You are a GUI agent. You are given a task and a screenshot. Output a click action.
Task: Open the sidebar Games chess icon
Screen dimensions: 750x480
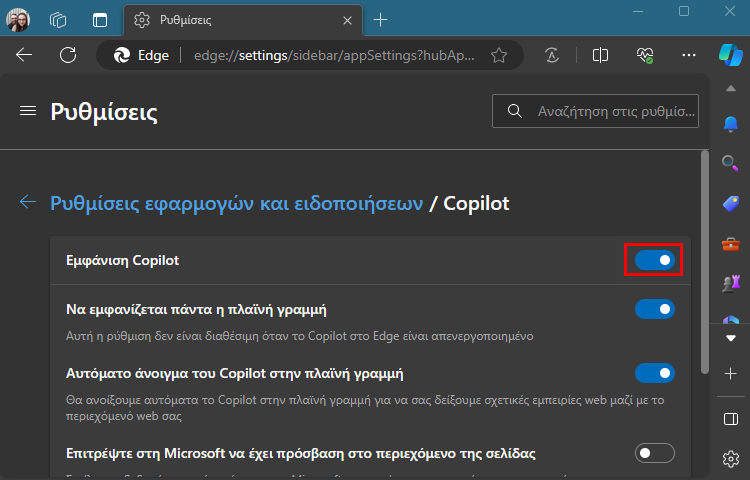coord(730,284)
